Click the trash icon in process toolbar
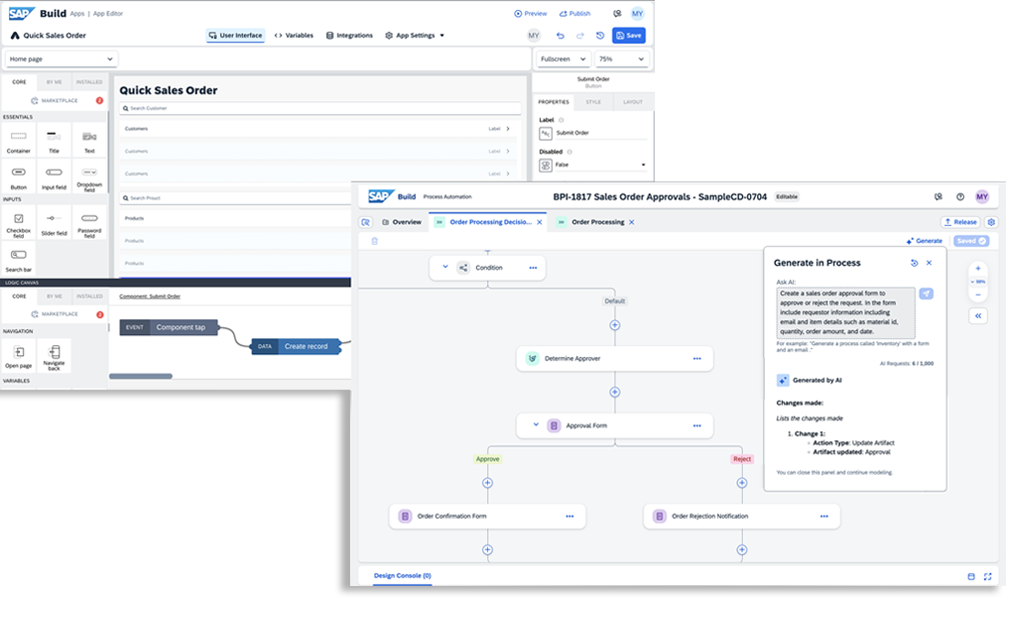 (x=375, y=241)
